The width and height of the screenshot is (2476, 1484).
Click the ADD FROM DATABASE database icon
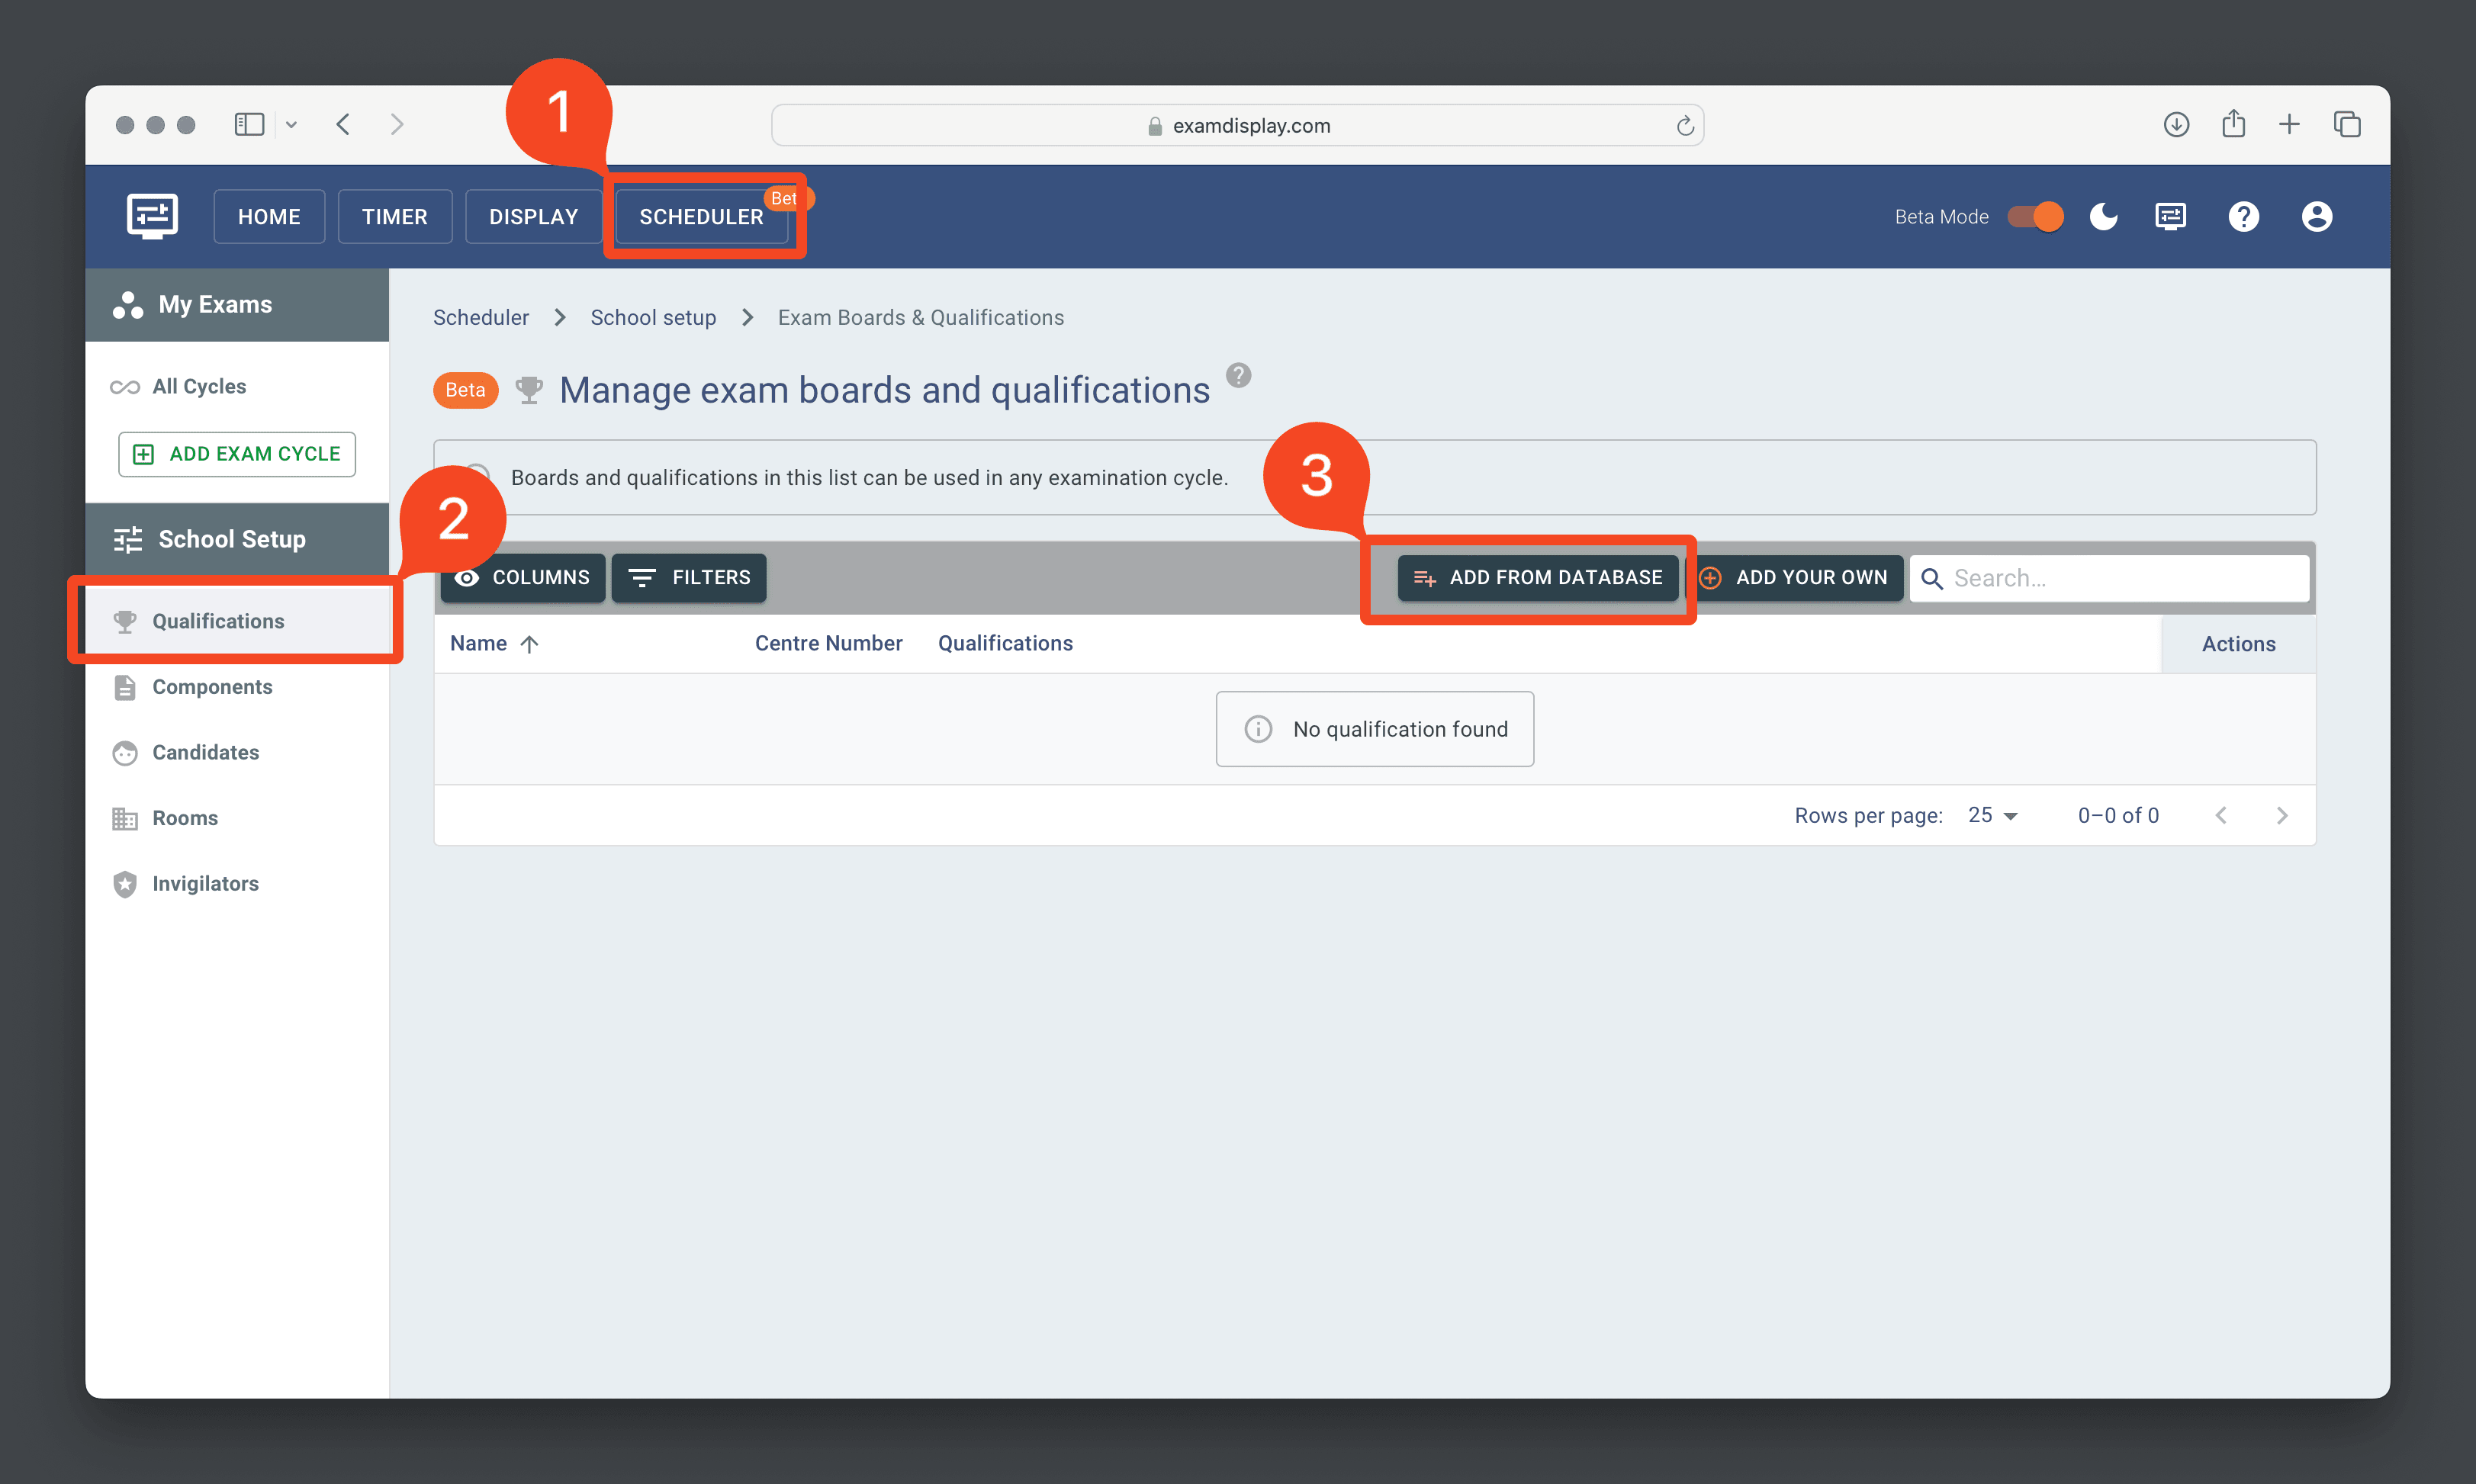1424,578
